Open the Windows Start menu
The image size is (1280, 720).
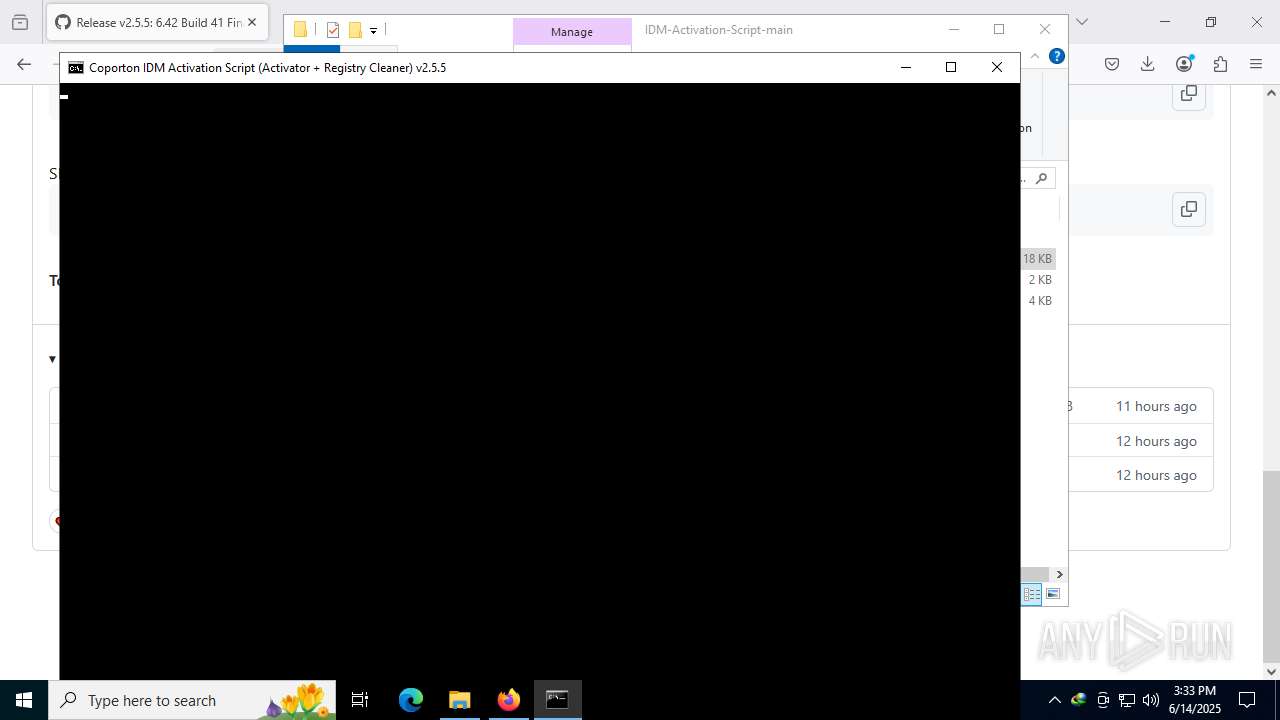24,700
